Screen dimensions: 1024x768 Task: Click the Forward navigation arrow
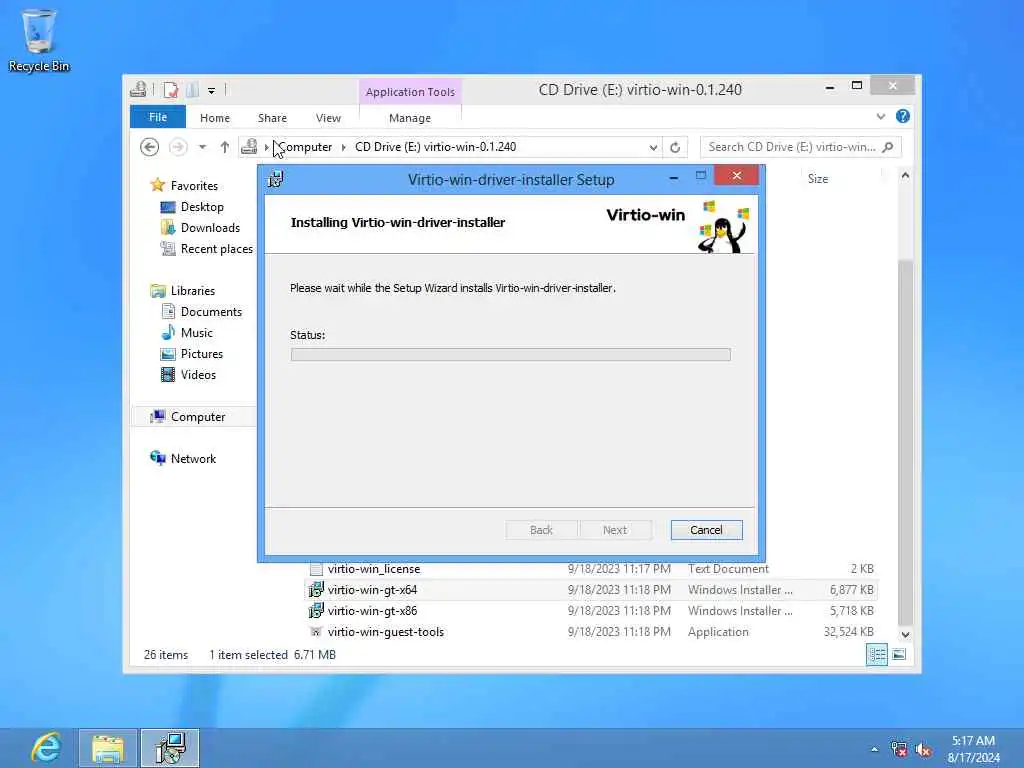[x=178, y=147]
